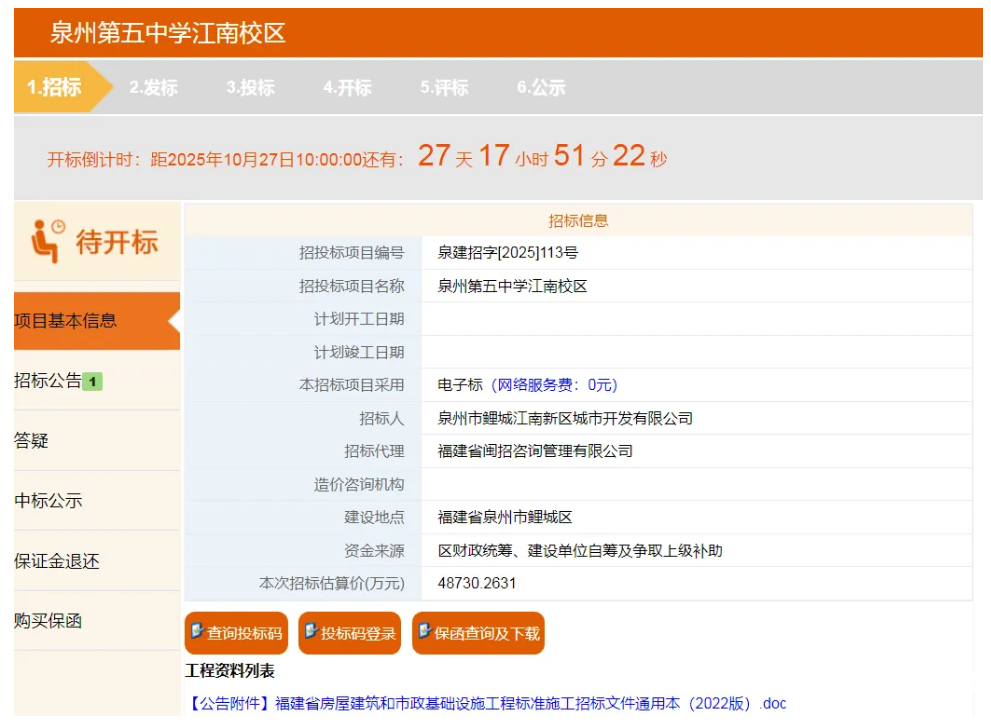Screen dimensions: 991x727
Task: Click the green badge next to 招标公告
Action: pos(93,381)
